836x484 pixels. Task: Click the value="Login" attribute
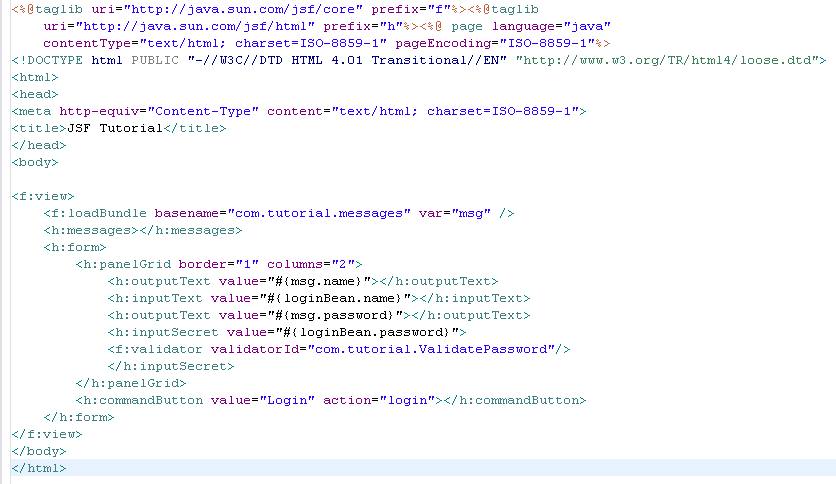point(263,401)
